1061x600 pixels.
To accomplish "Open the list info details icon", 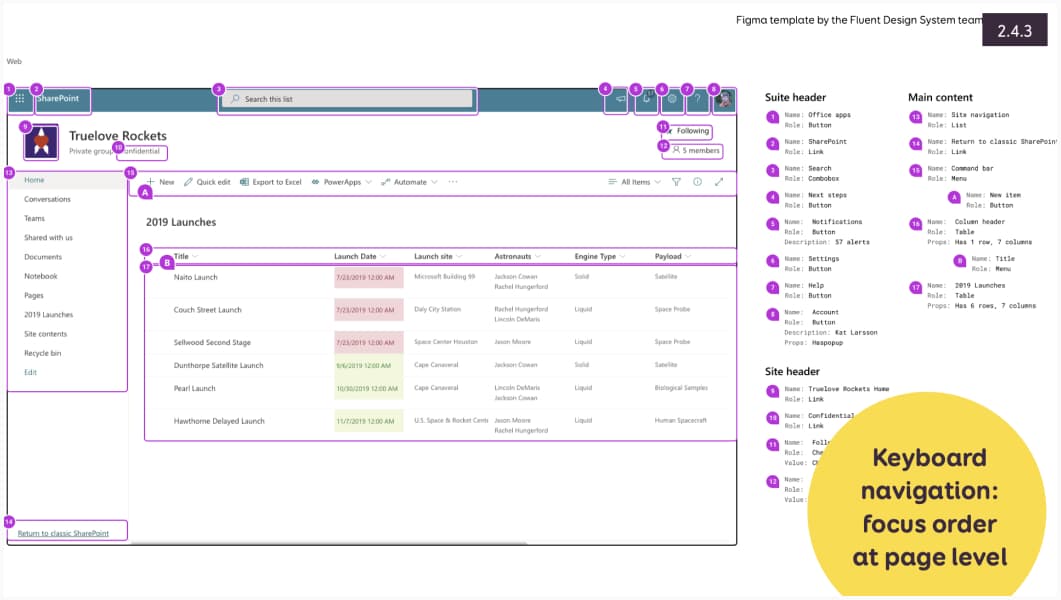I will (x=697, y=182).
